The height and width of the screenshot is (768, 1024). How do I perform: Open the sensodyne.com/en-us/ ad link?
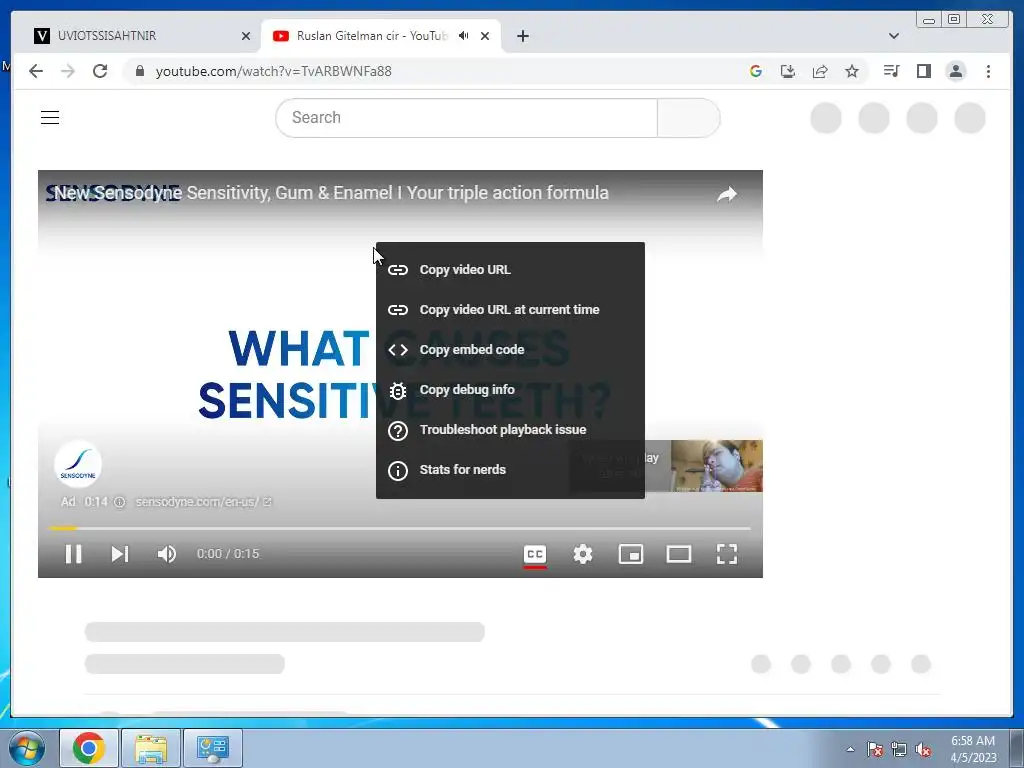pos(203,502)
